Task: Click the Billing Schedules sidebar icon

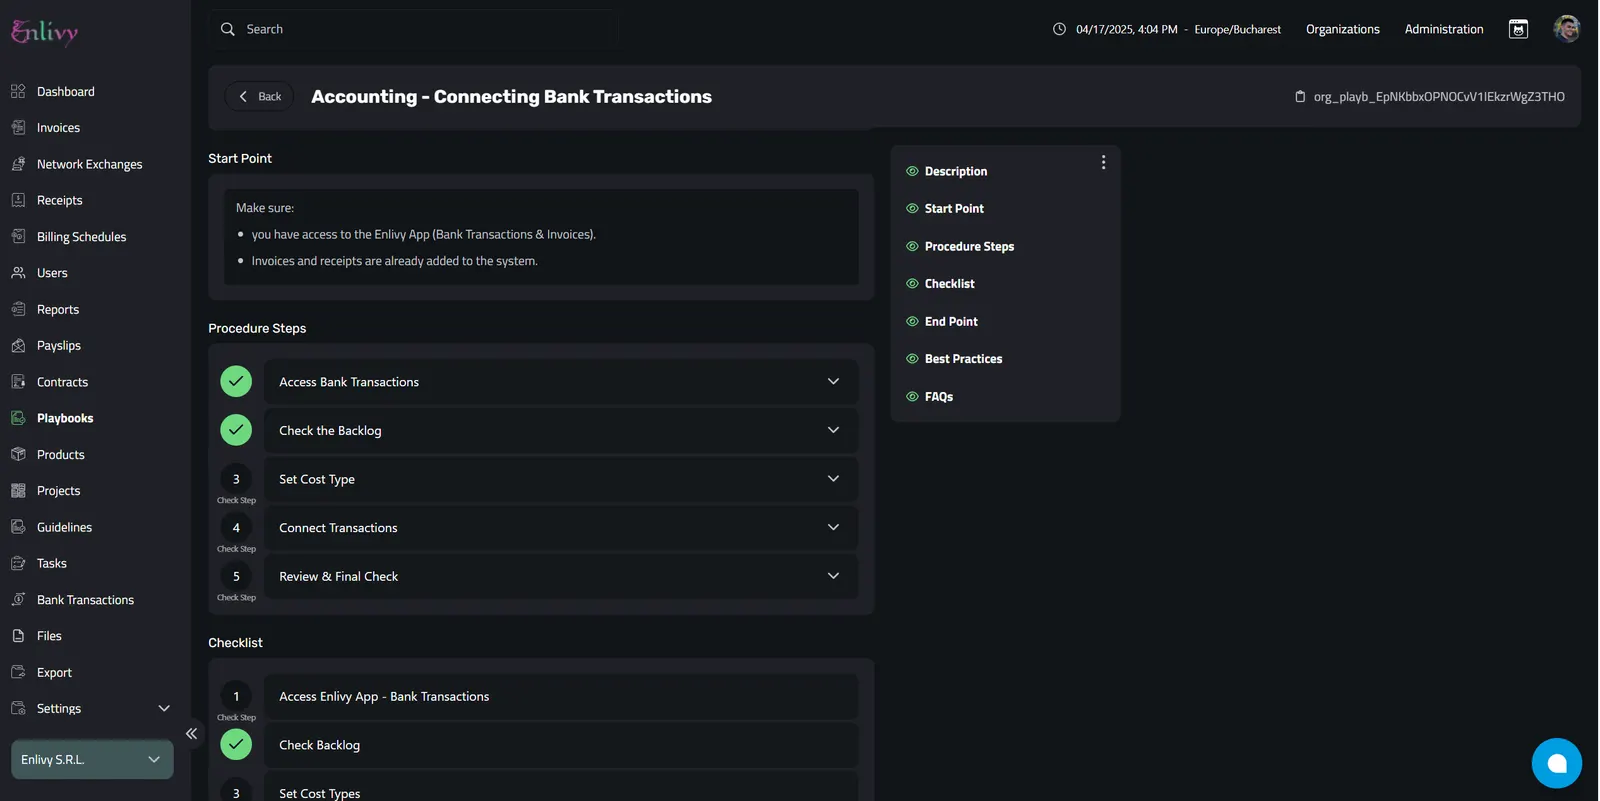Action: 18,236
